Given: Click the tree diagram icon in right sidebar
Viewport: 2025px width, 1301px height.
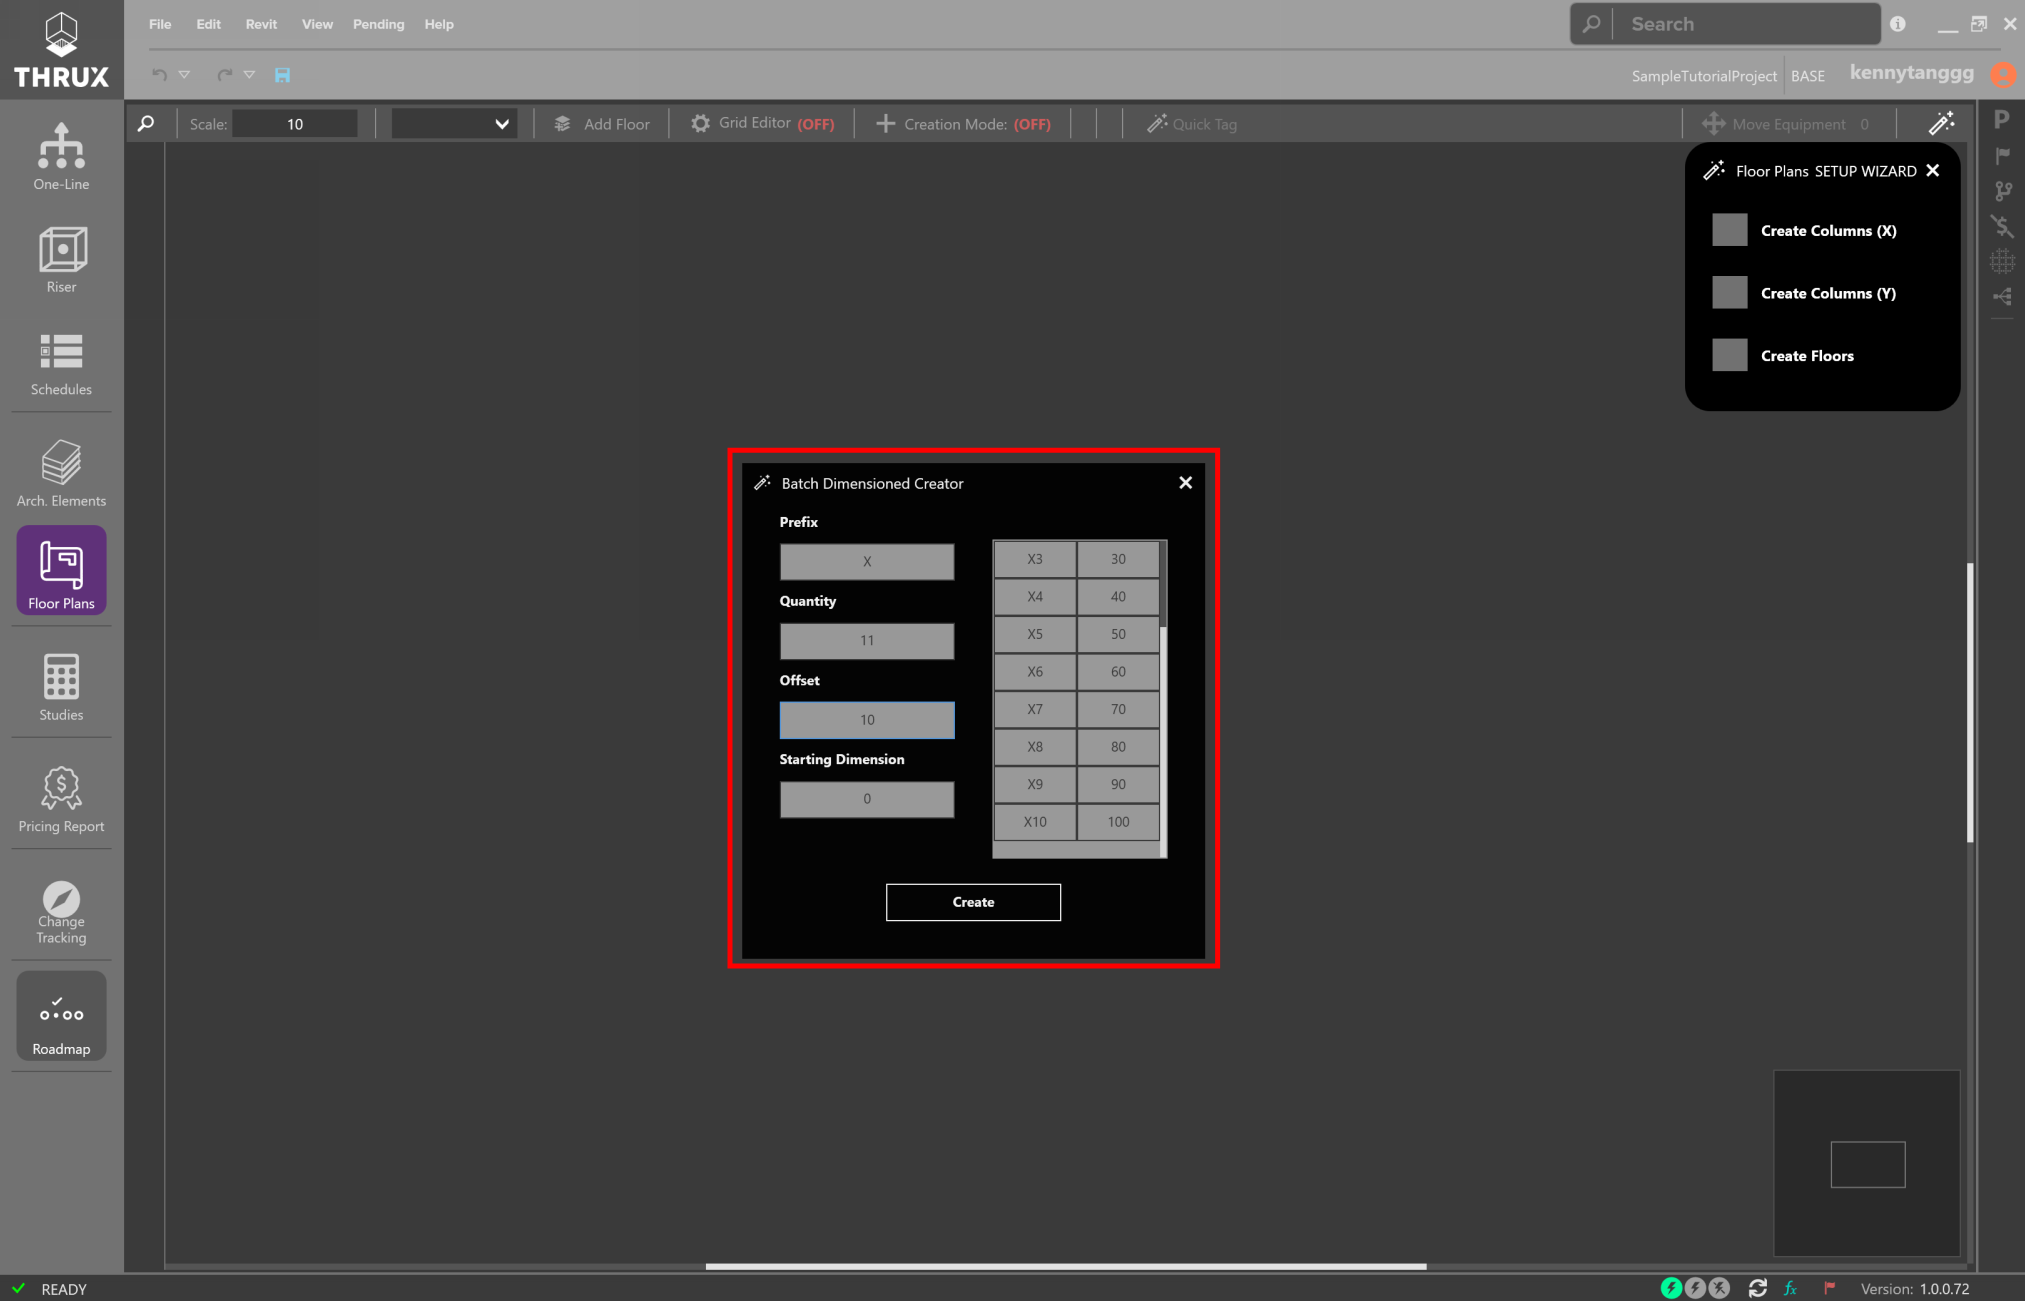Looking at the screenshot, I should [x=2002, y=297].
